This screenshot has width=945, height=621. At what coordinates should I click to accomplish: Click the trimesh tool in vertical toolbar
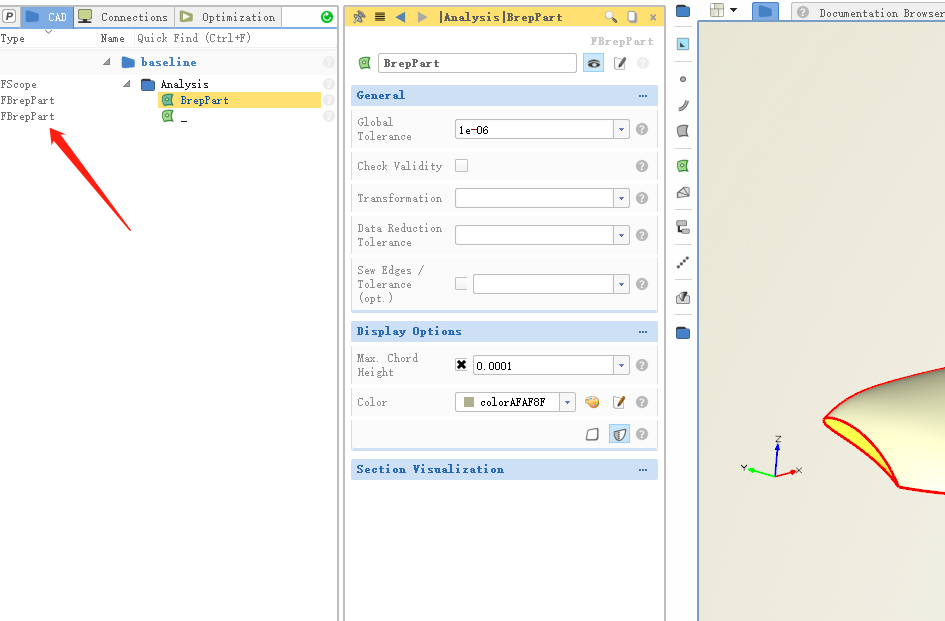683,192
